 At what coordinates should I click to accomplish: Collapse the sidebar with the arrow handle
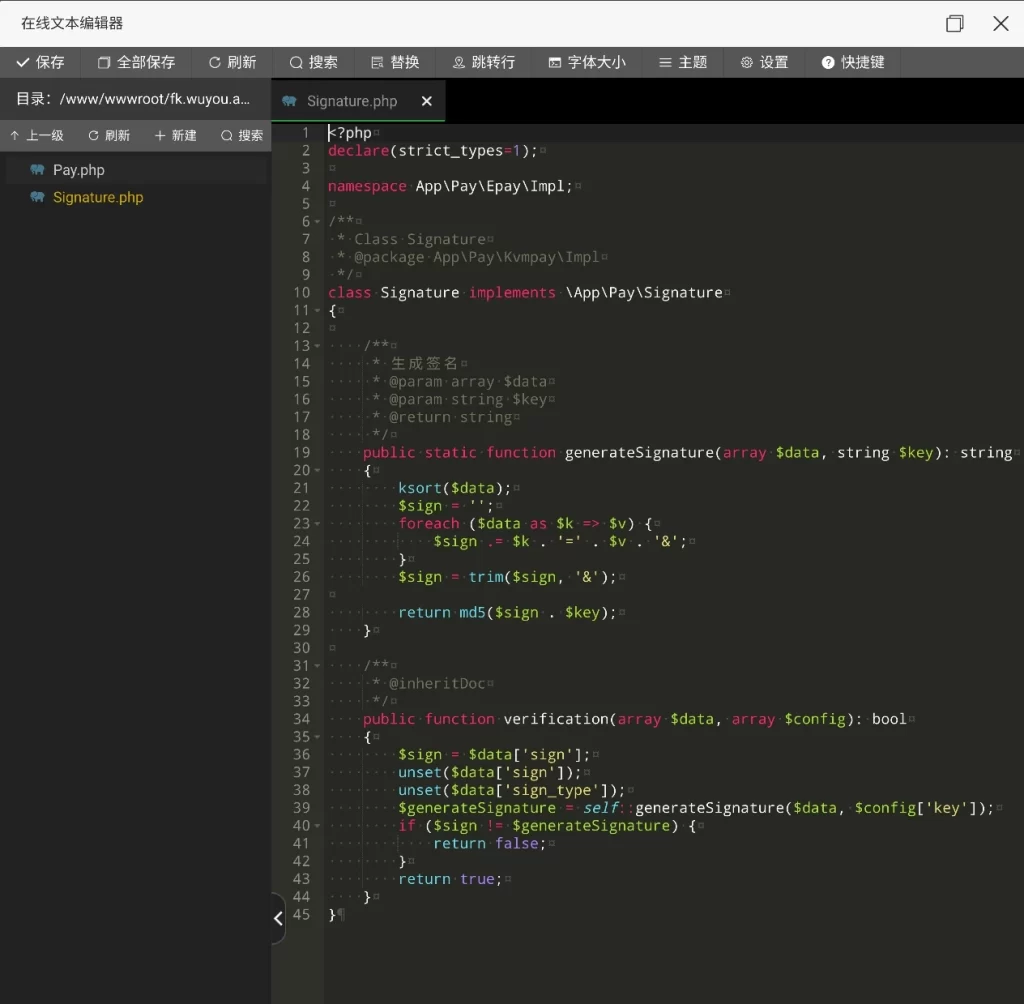click(278, 918)
